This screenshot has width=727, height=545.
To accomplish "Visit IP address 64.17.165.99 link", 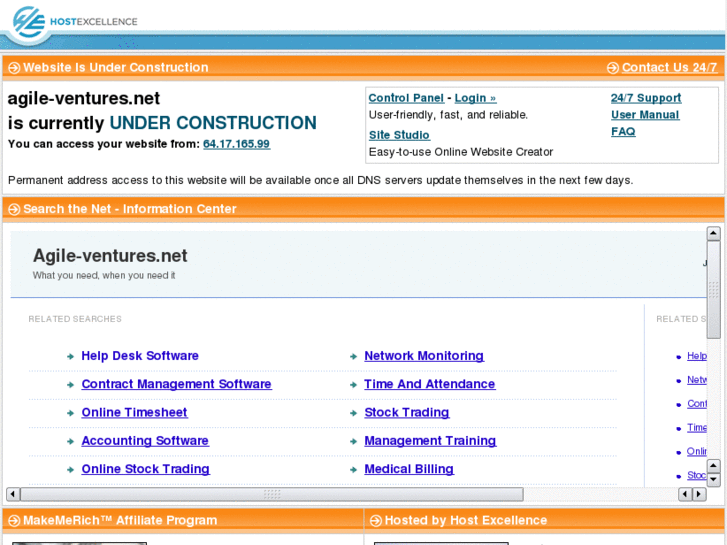I will pyautogui.click(x=236, y=144).
